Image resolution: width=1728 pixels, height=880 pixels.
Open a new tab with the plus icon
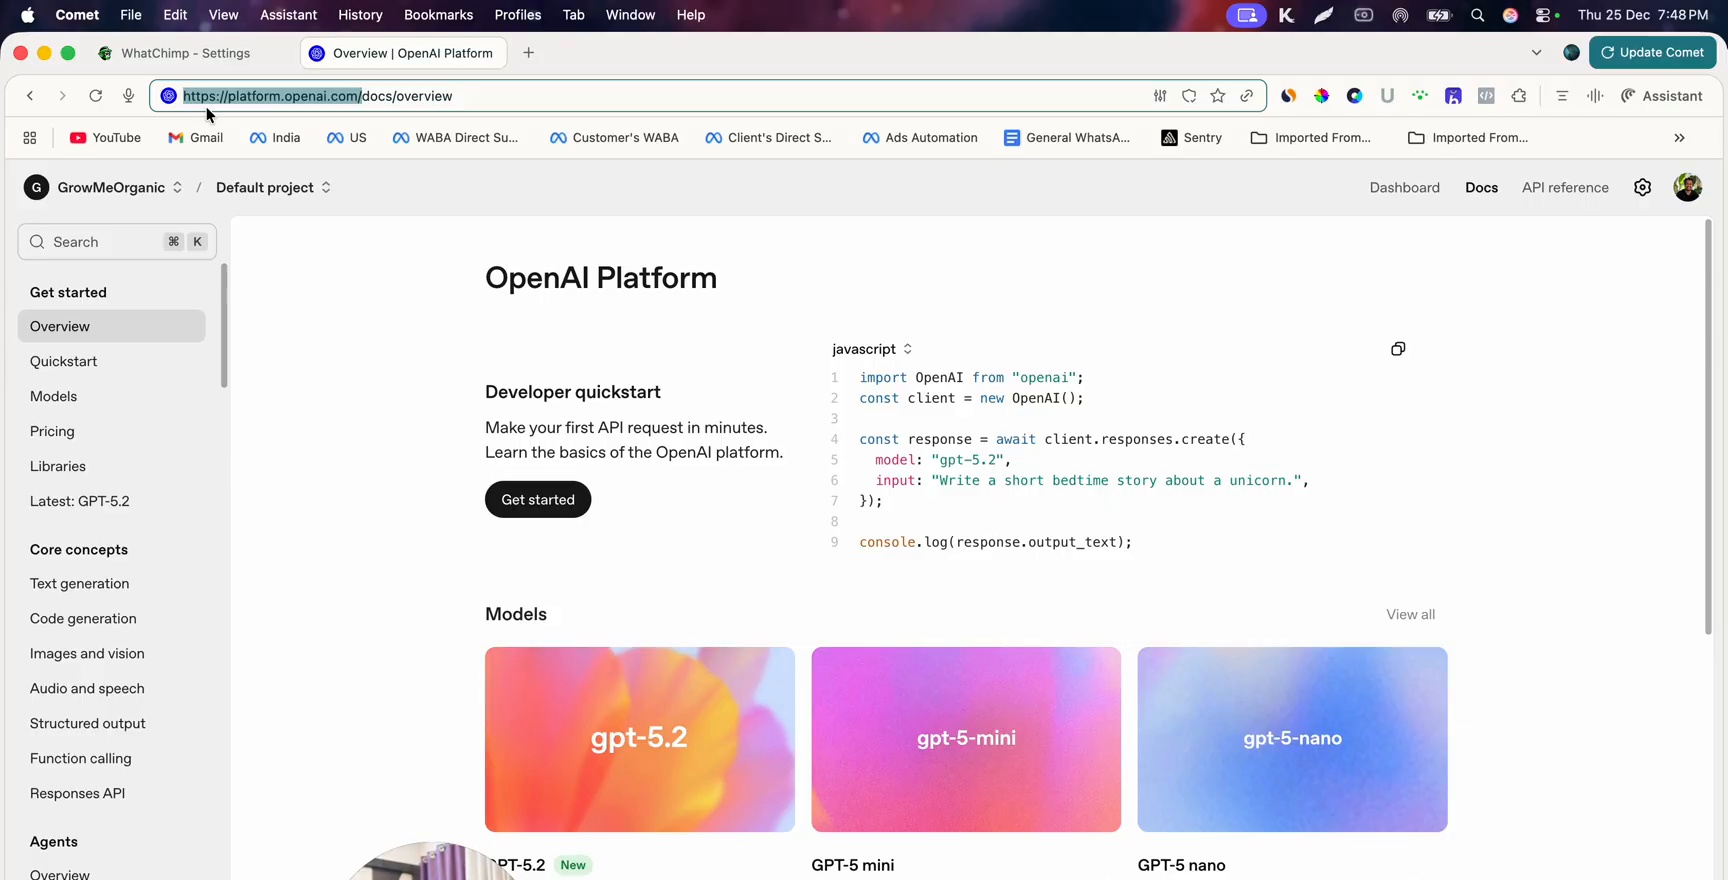click(x=529, y=53)
